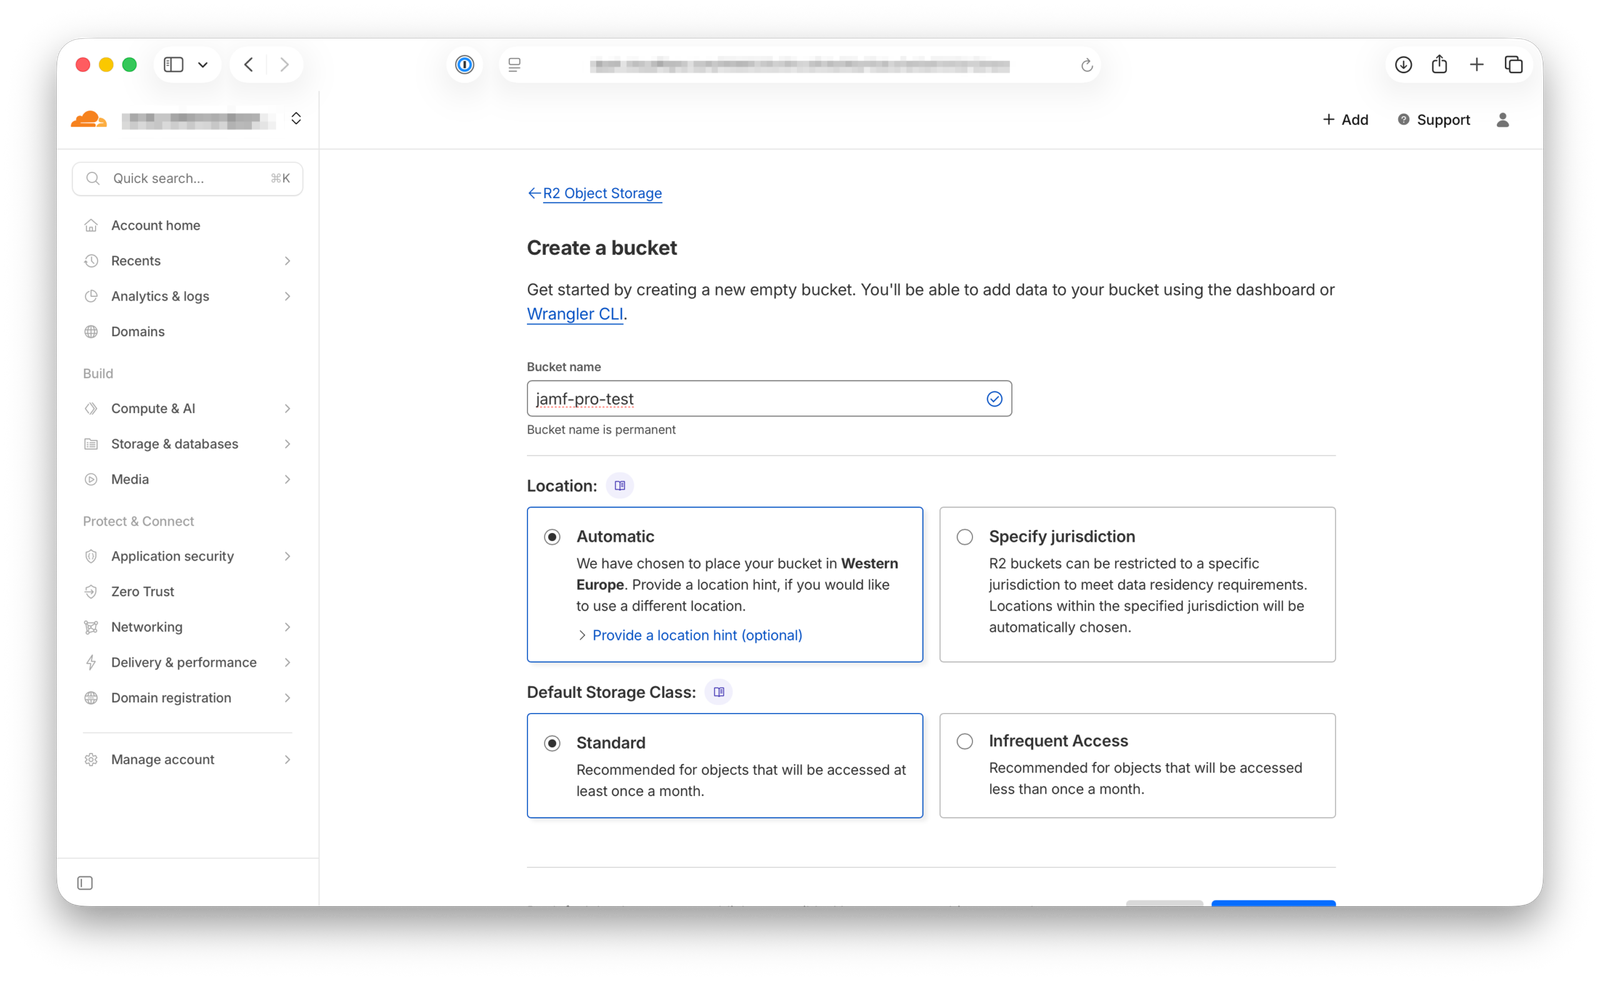Image resolution: width=1600 pixels, height=981 pixels.
Task: Click the Bucket name input field
Action: (x=755, y=399)
